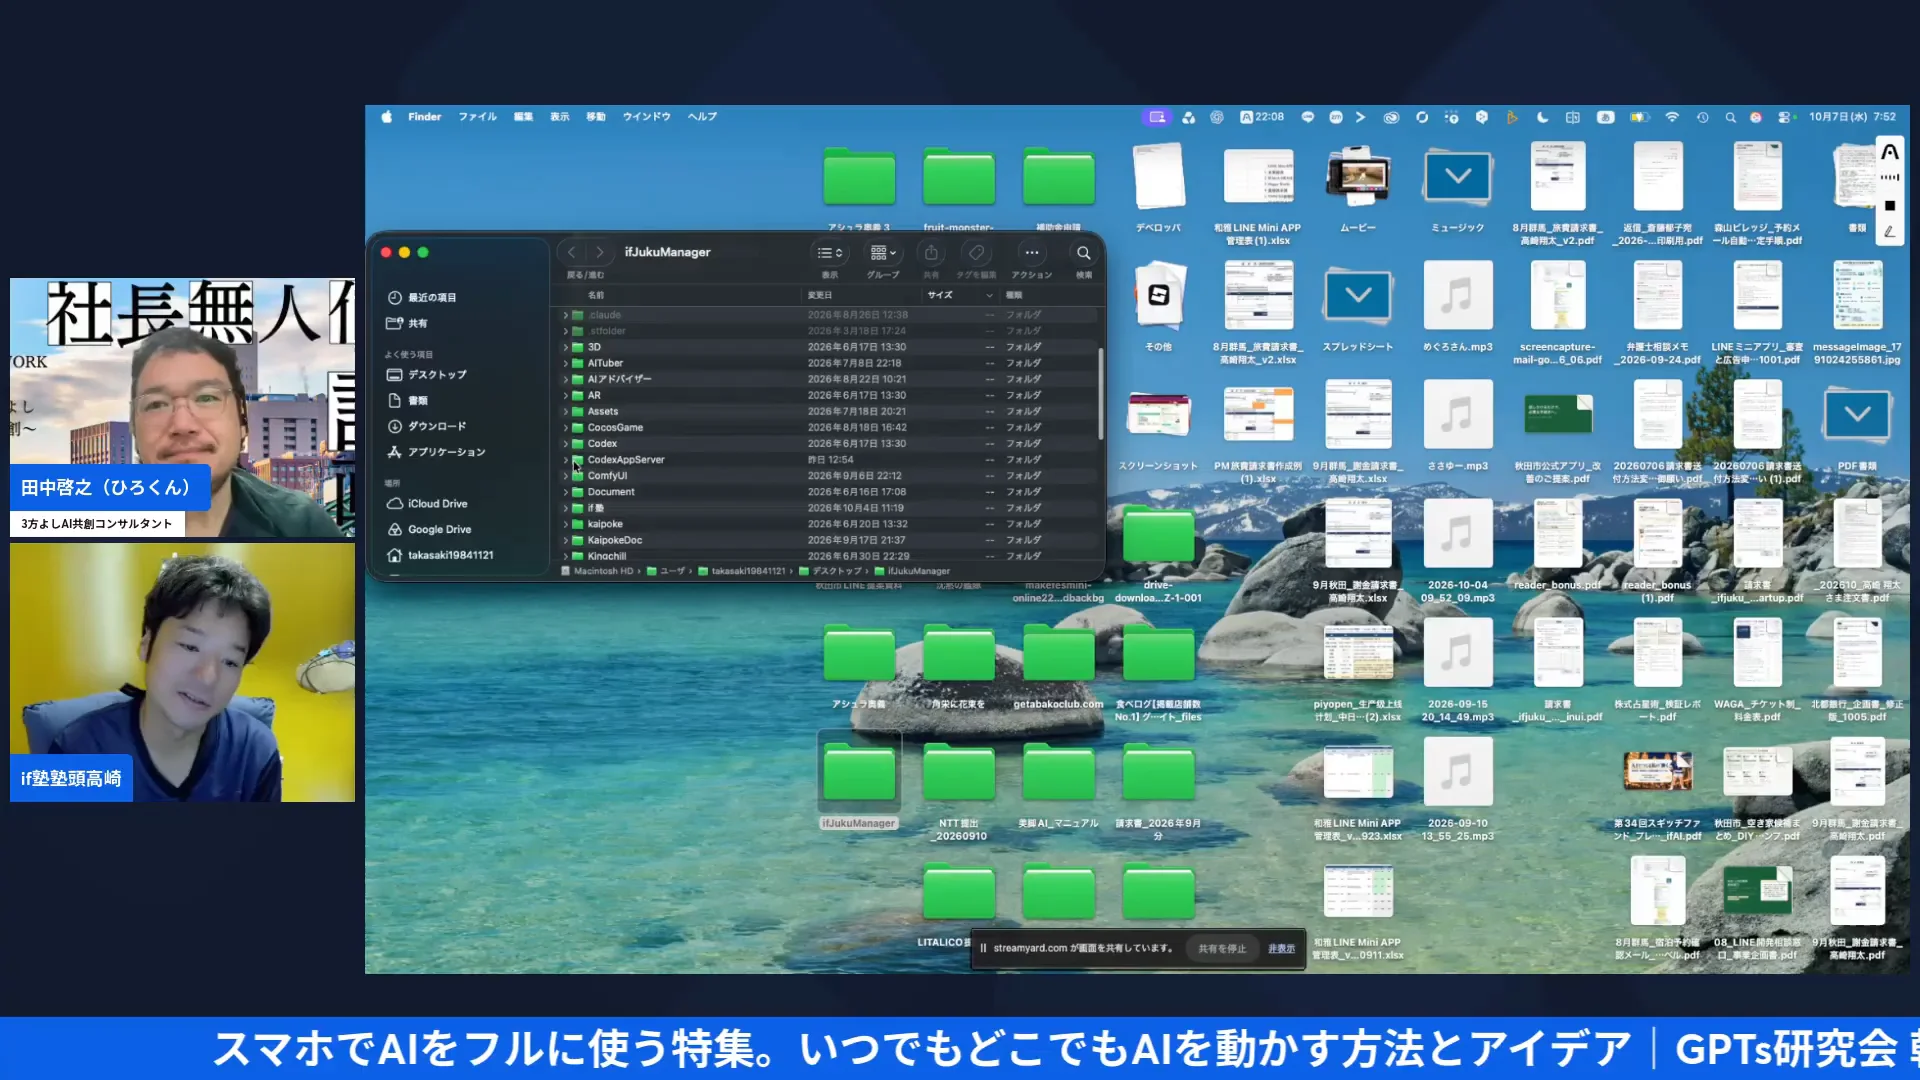Select getabakoclub.com folder on desktop
The height and width of the screenshot is (1080, 1920).
1058,664
